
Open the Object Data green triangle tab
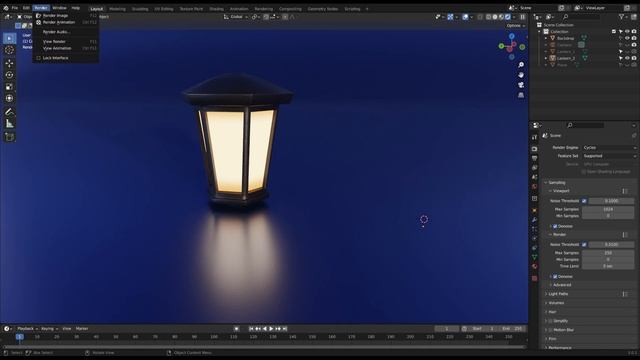coord(535,257)
